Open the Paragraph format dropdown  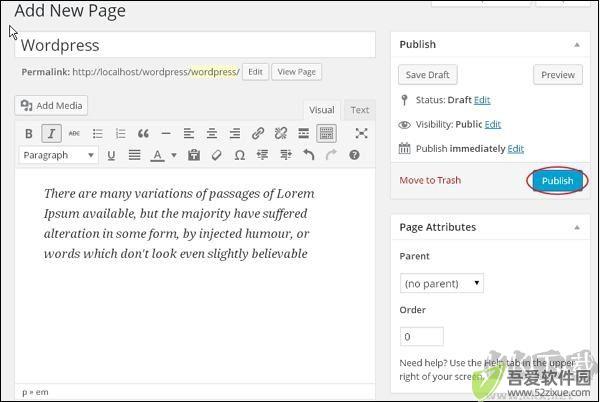coord(58,155)
